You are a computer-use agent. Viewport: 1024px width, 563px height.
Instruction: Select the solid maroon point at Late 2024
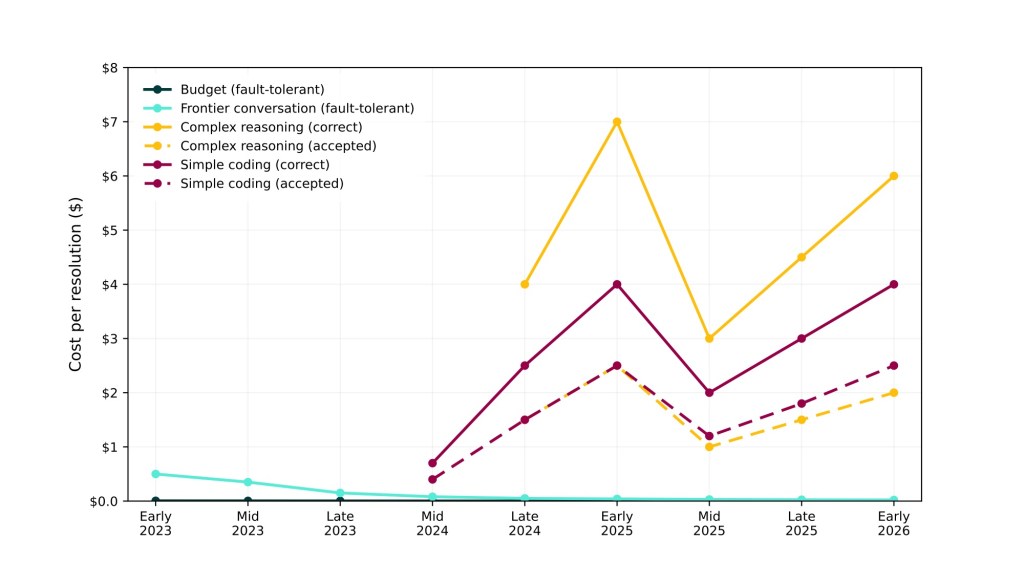tap(524, 366)
